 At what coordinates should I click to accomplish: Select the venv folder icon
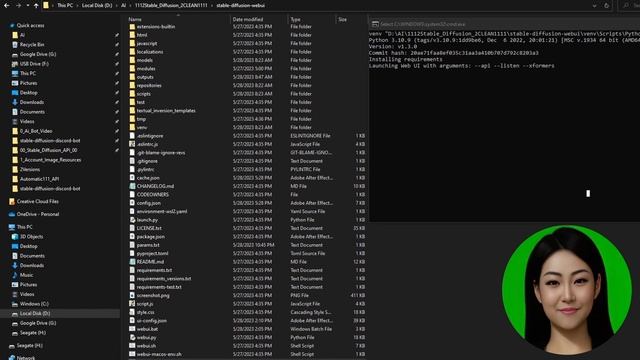pos(132,127)
